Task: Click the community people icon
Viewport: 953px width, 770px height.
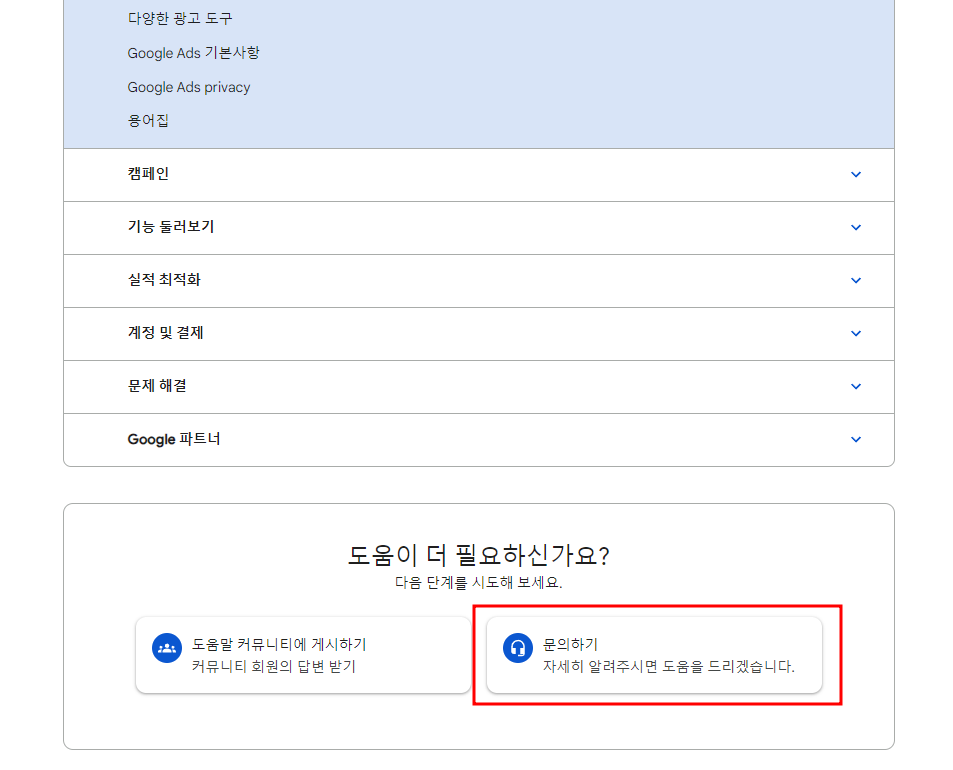Action: 167,648
